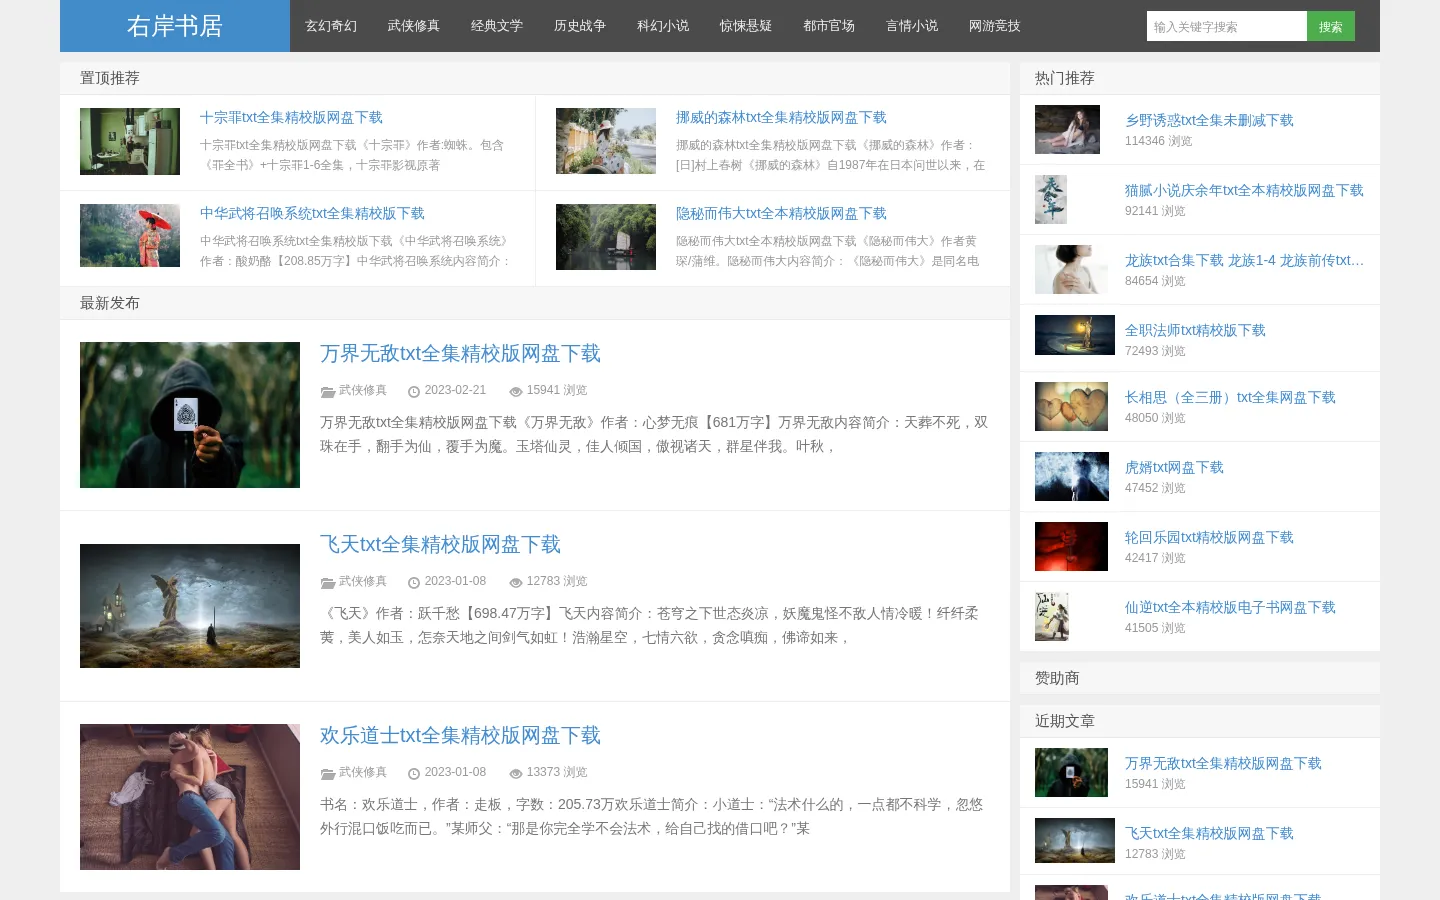Open 万界无敌 article title in latest posts
Viewport: 1440px width, 900px height.
coord(460,353)
